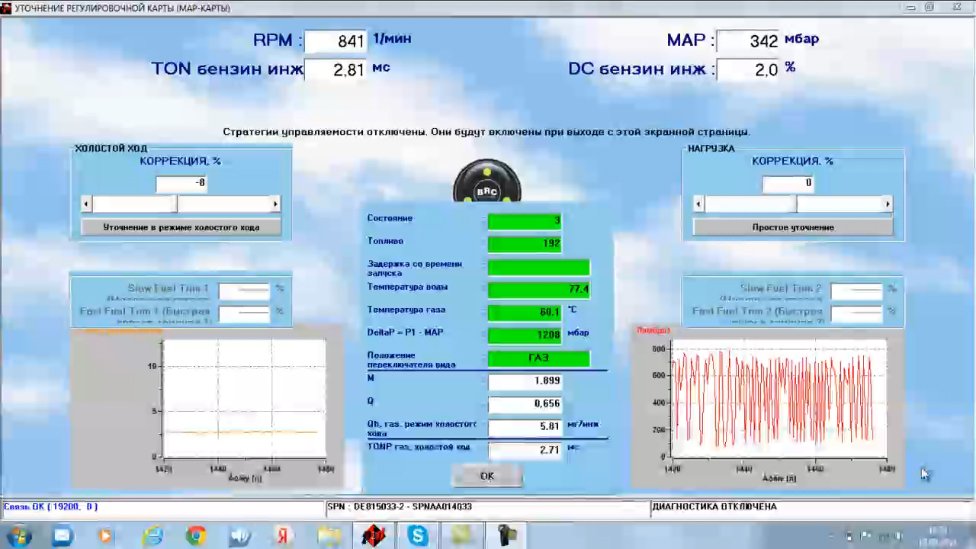Click the idle correction percent field
The width and height of the screenshot is (976, 549).
181,184
